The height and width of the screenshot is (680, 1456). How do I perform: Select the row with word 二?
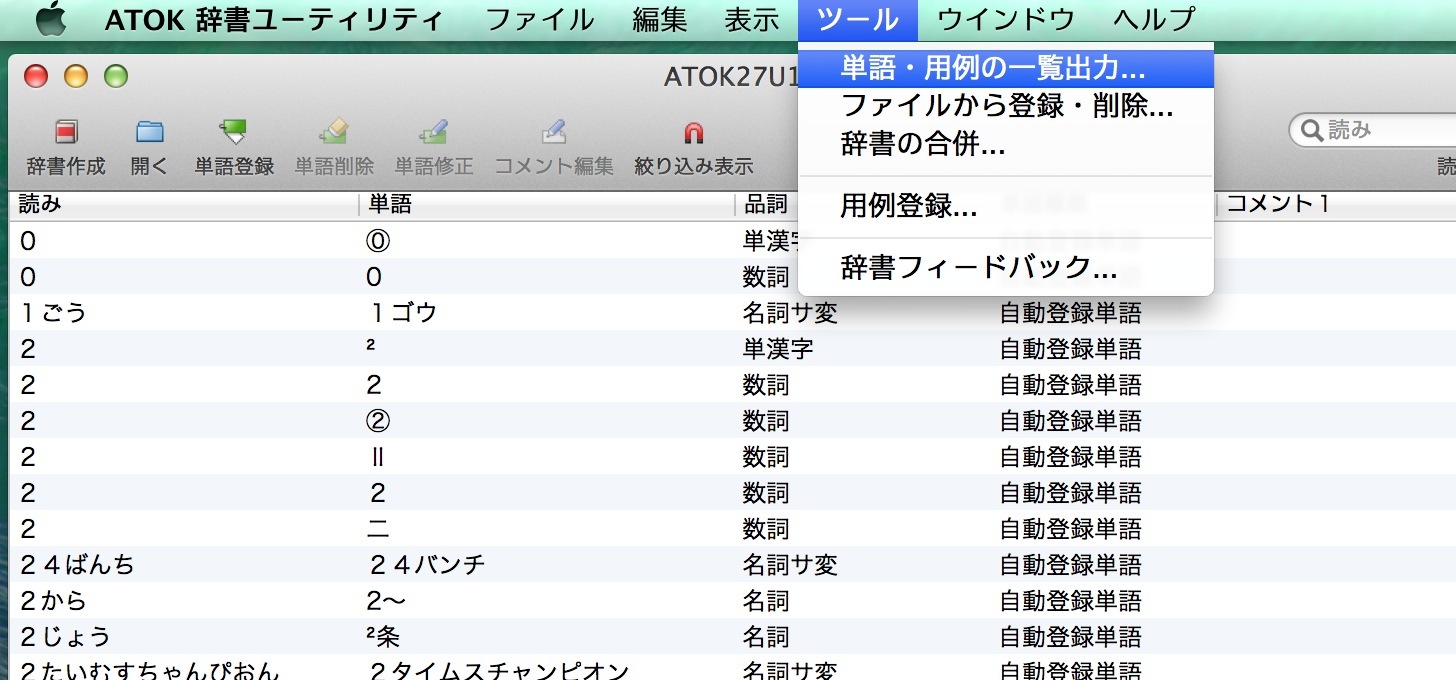point(732,529)
